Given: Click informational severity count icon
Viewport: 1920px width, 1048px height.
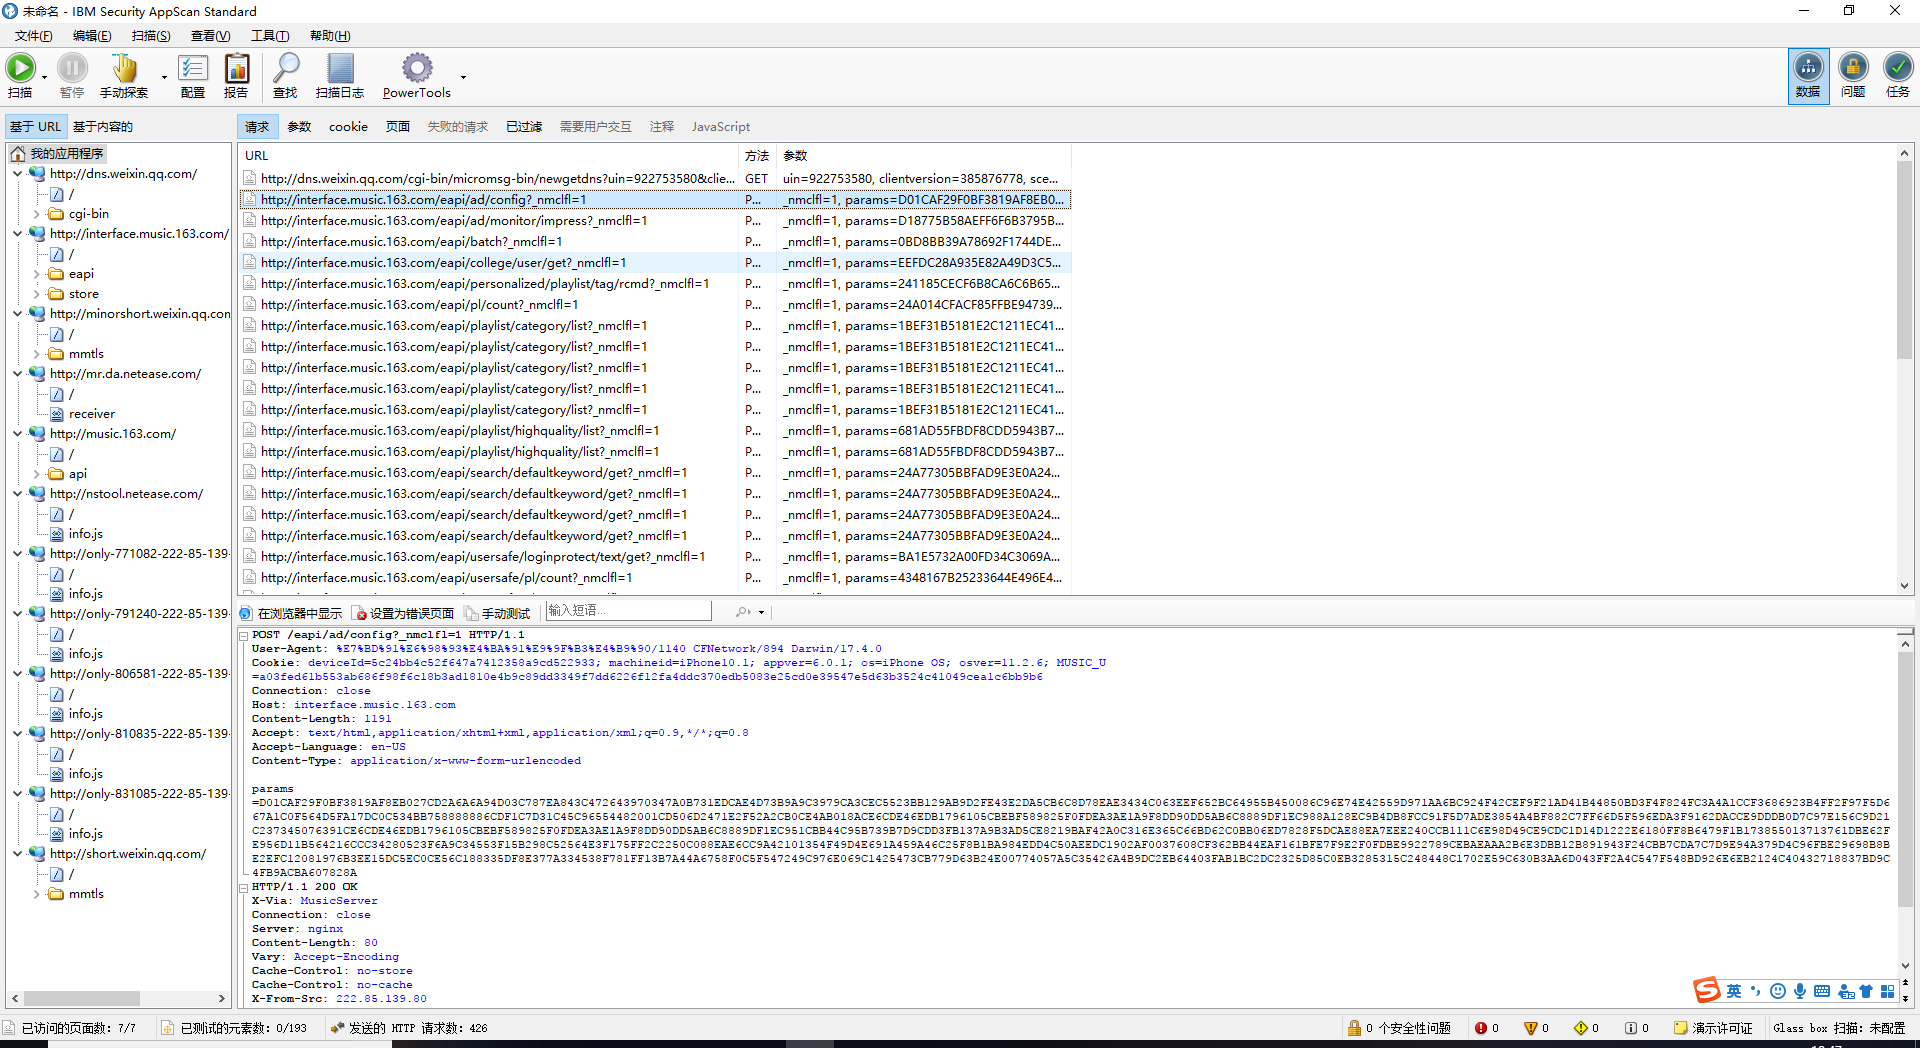Looking at the screenshot, I should [1631, 1028].
